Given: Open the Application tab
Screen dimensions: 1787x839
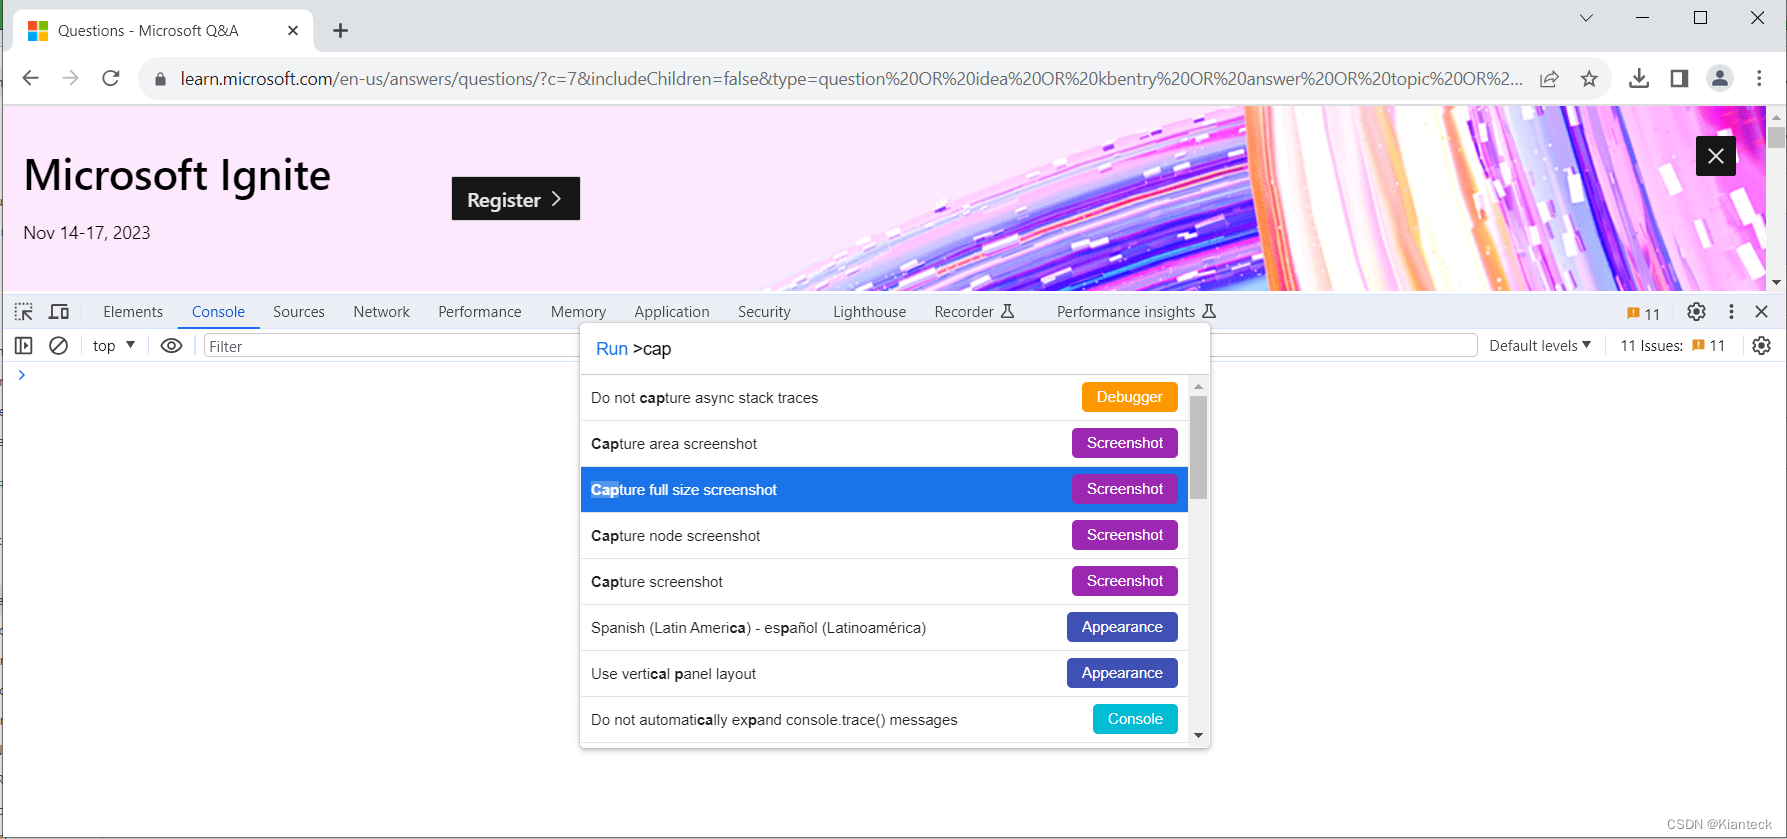Looking at the screenshot, I should click(x=672, y=312).
